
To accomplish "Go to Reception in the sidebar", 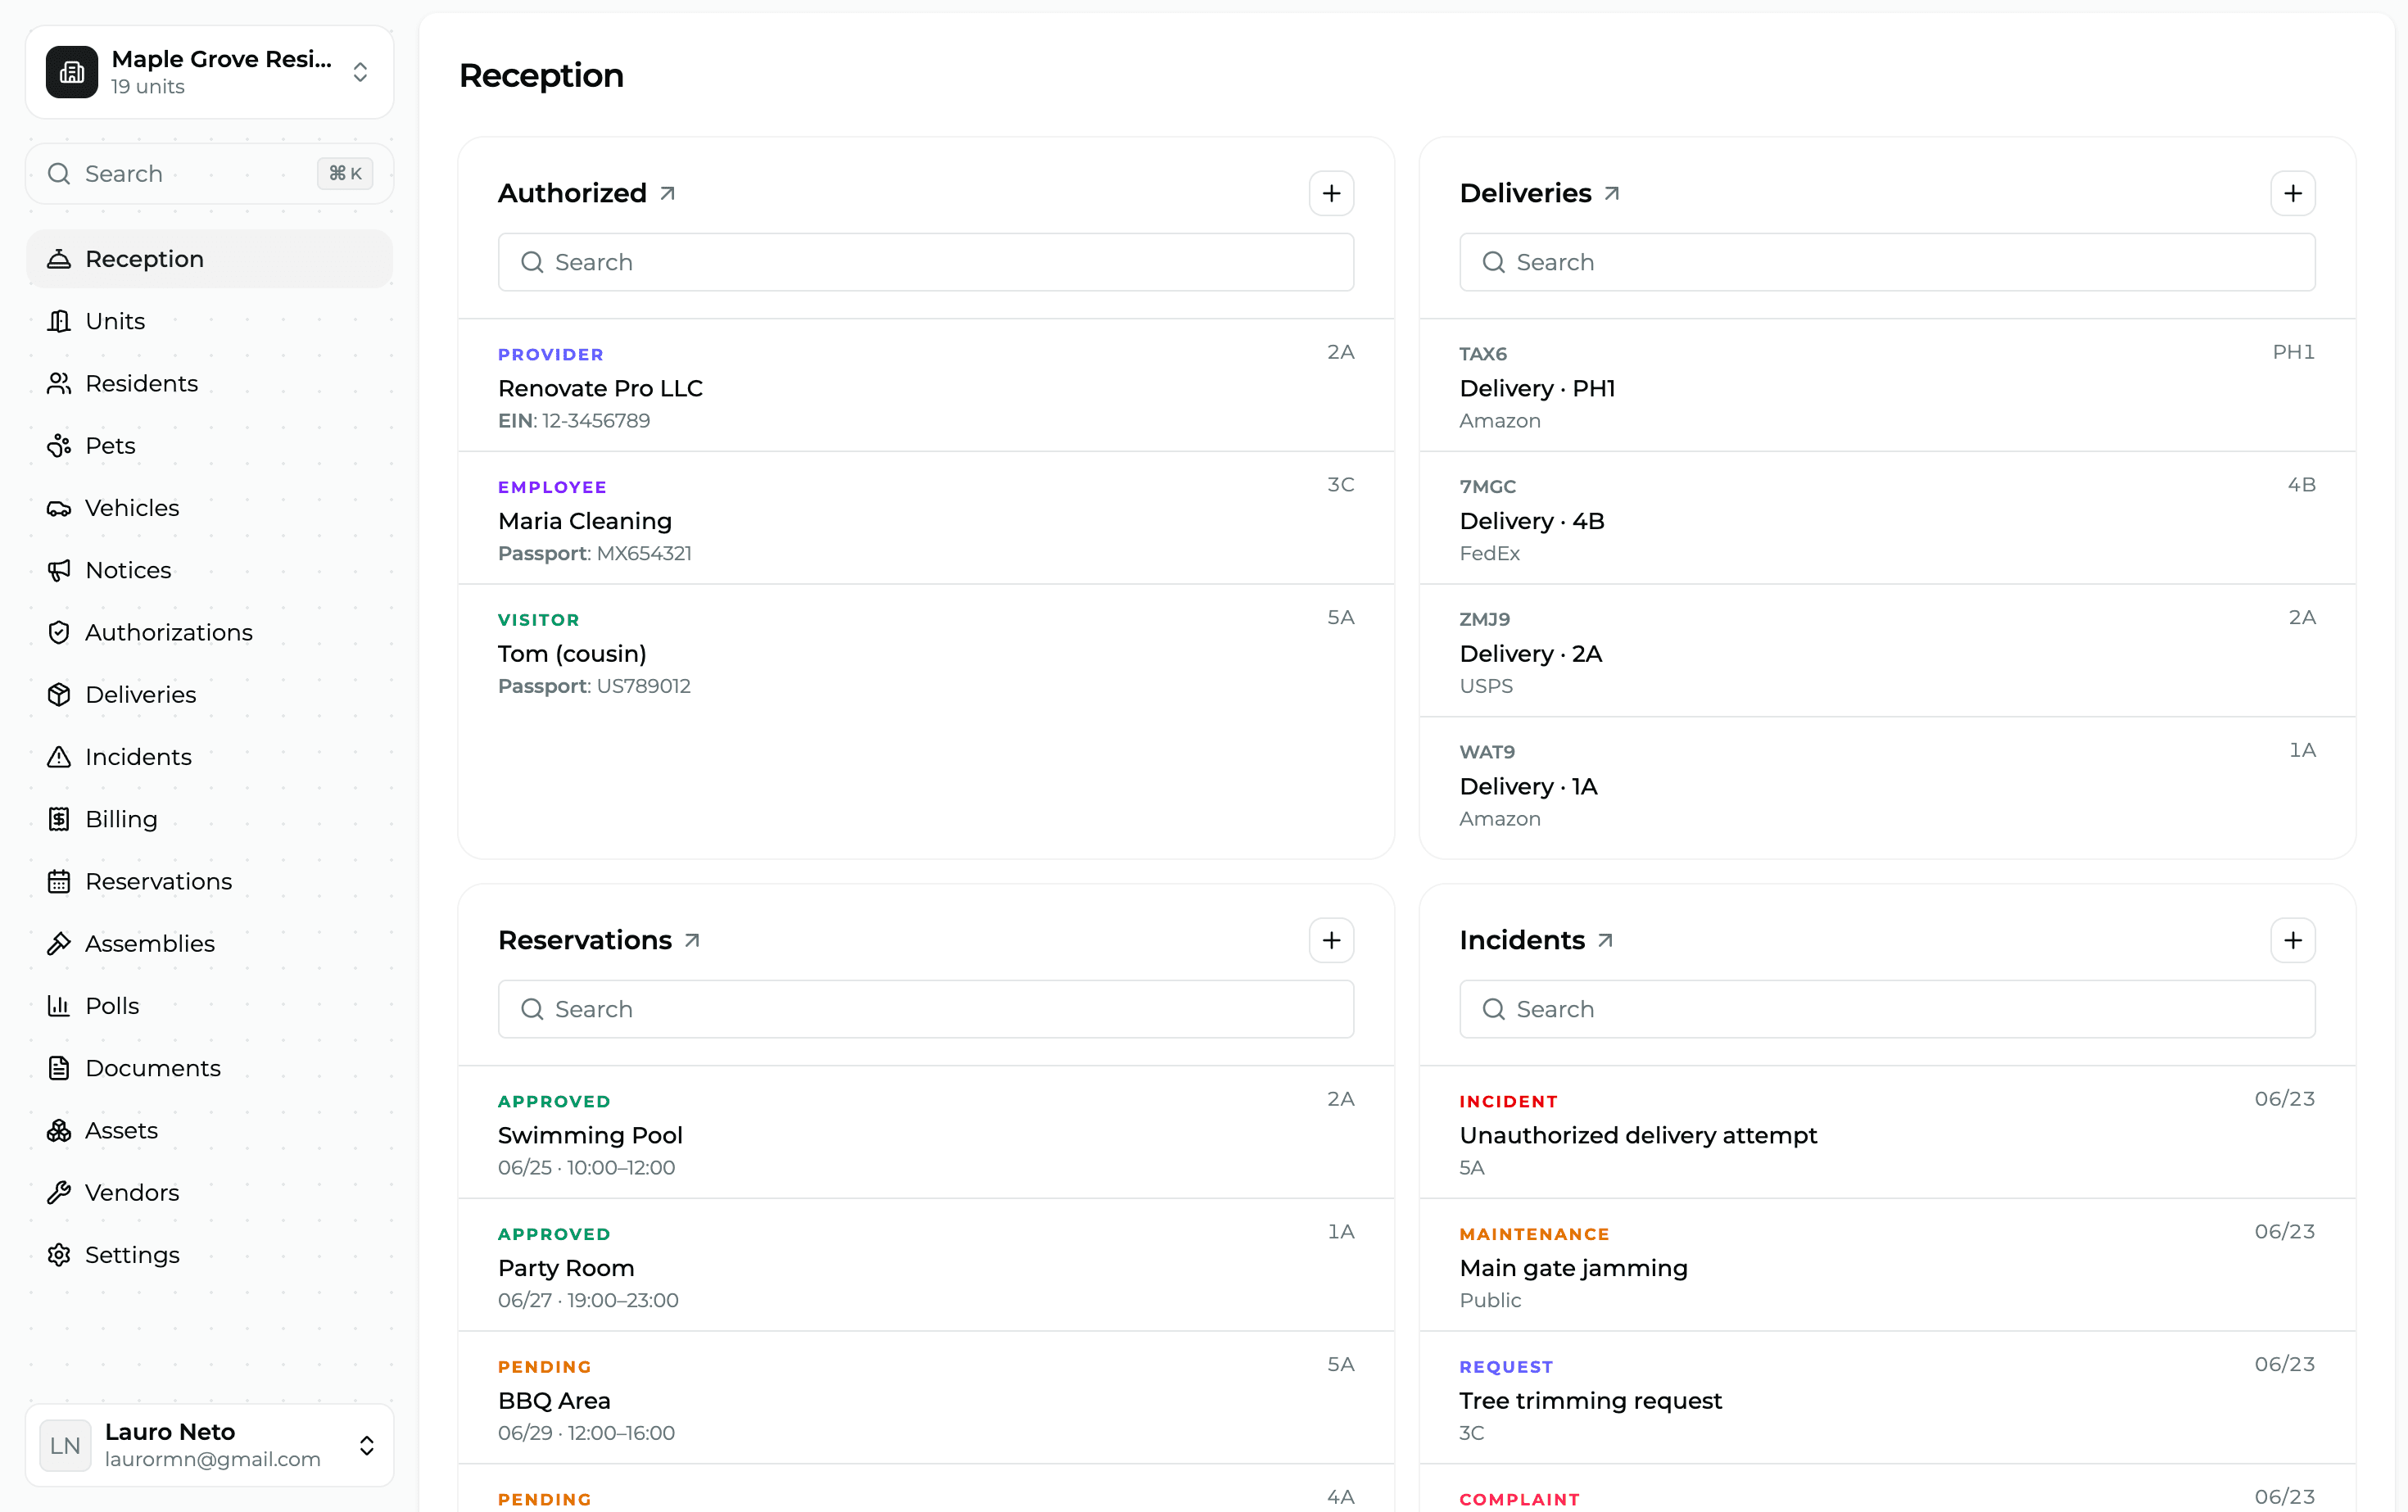I will coord(209,259).
